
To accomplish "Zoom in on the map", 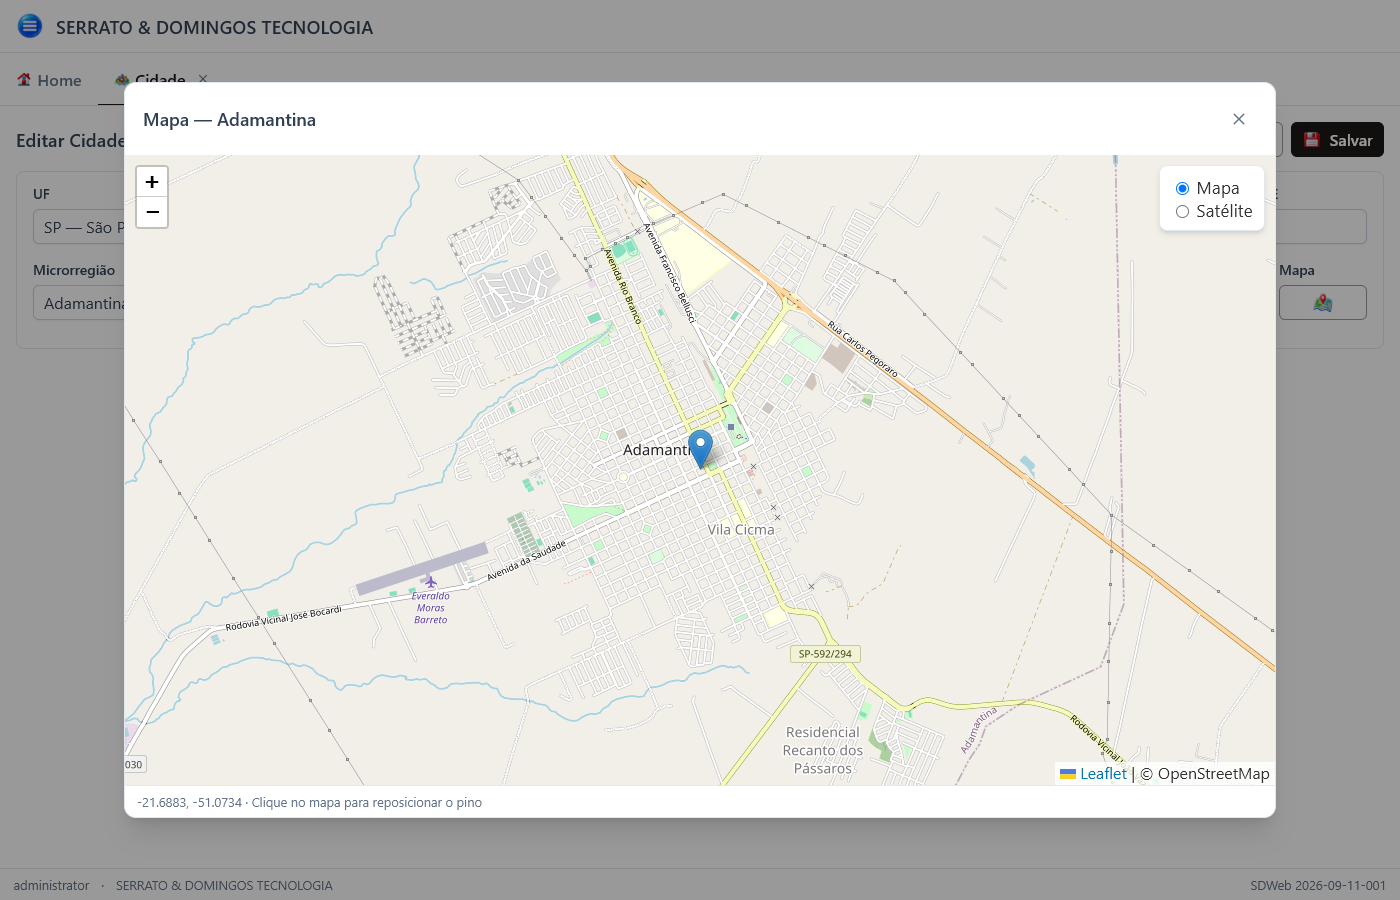I will 152,182.
